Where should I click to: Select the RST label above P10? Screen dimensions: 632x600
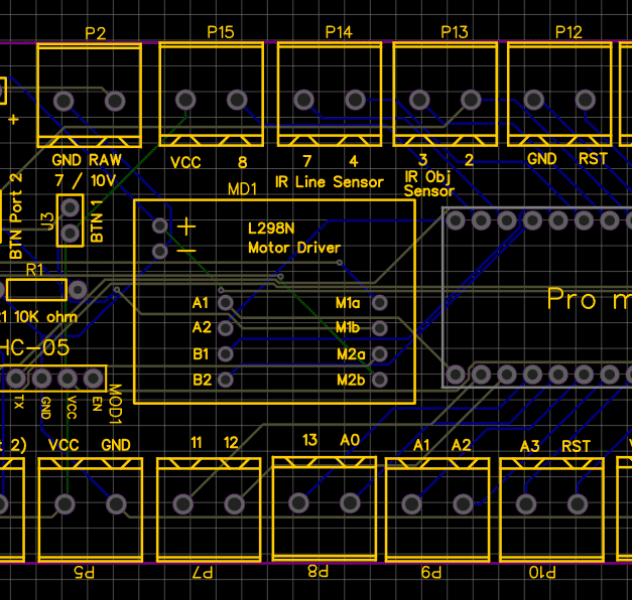pyautogui.click(x=576, y=446)
